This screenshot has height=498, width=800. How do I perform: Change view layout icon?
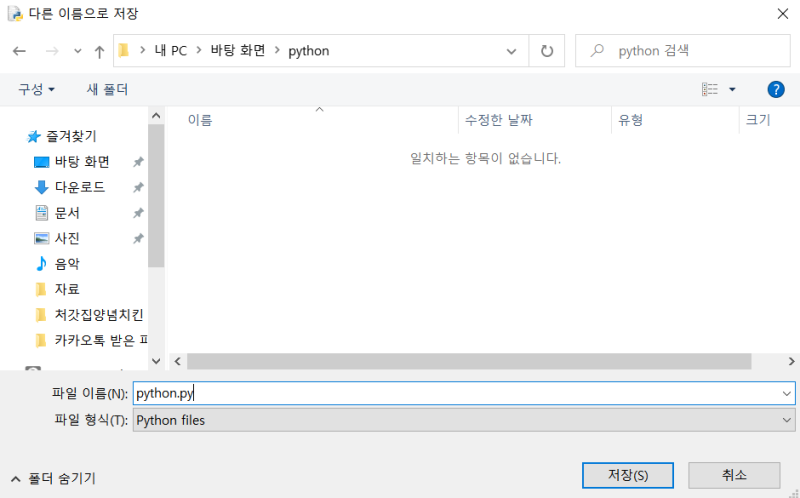pos(710,90)
